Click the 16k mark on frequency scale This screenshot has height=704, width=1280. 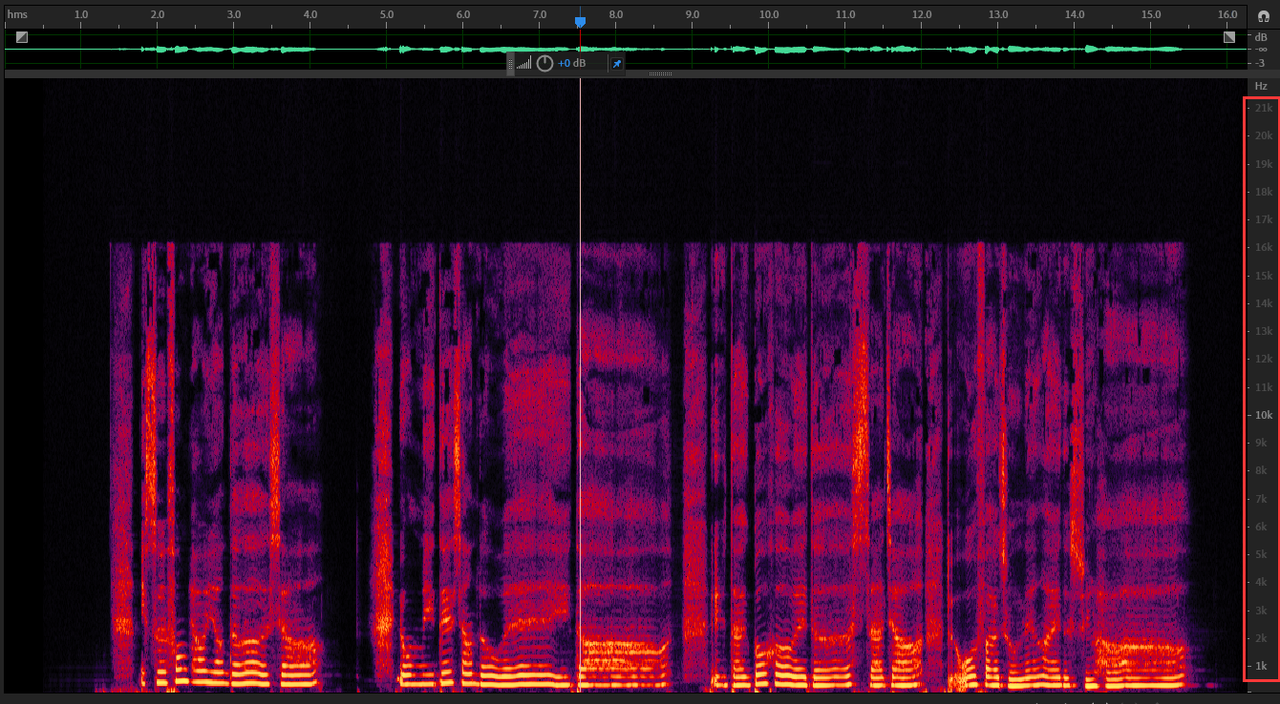click(x=1263, y=247)
